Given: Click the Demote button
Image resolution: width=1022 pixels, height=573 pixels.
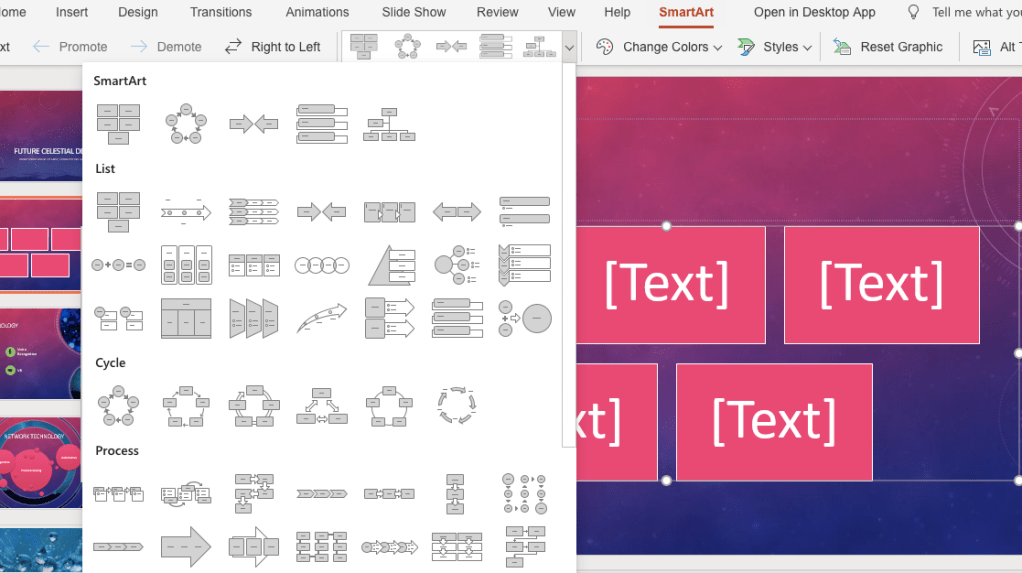Looking at the screenshot, I should pos(166,47).
